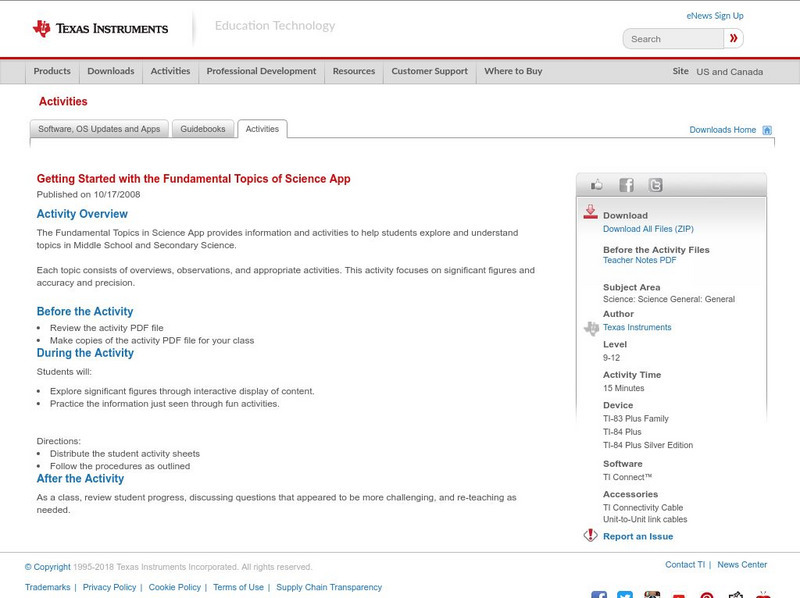Open the eNews Sign Up link

(715, 16)
